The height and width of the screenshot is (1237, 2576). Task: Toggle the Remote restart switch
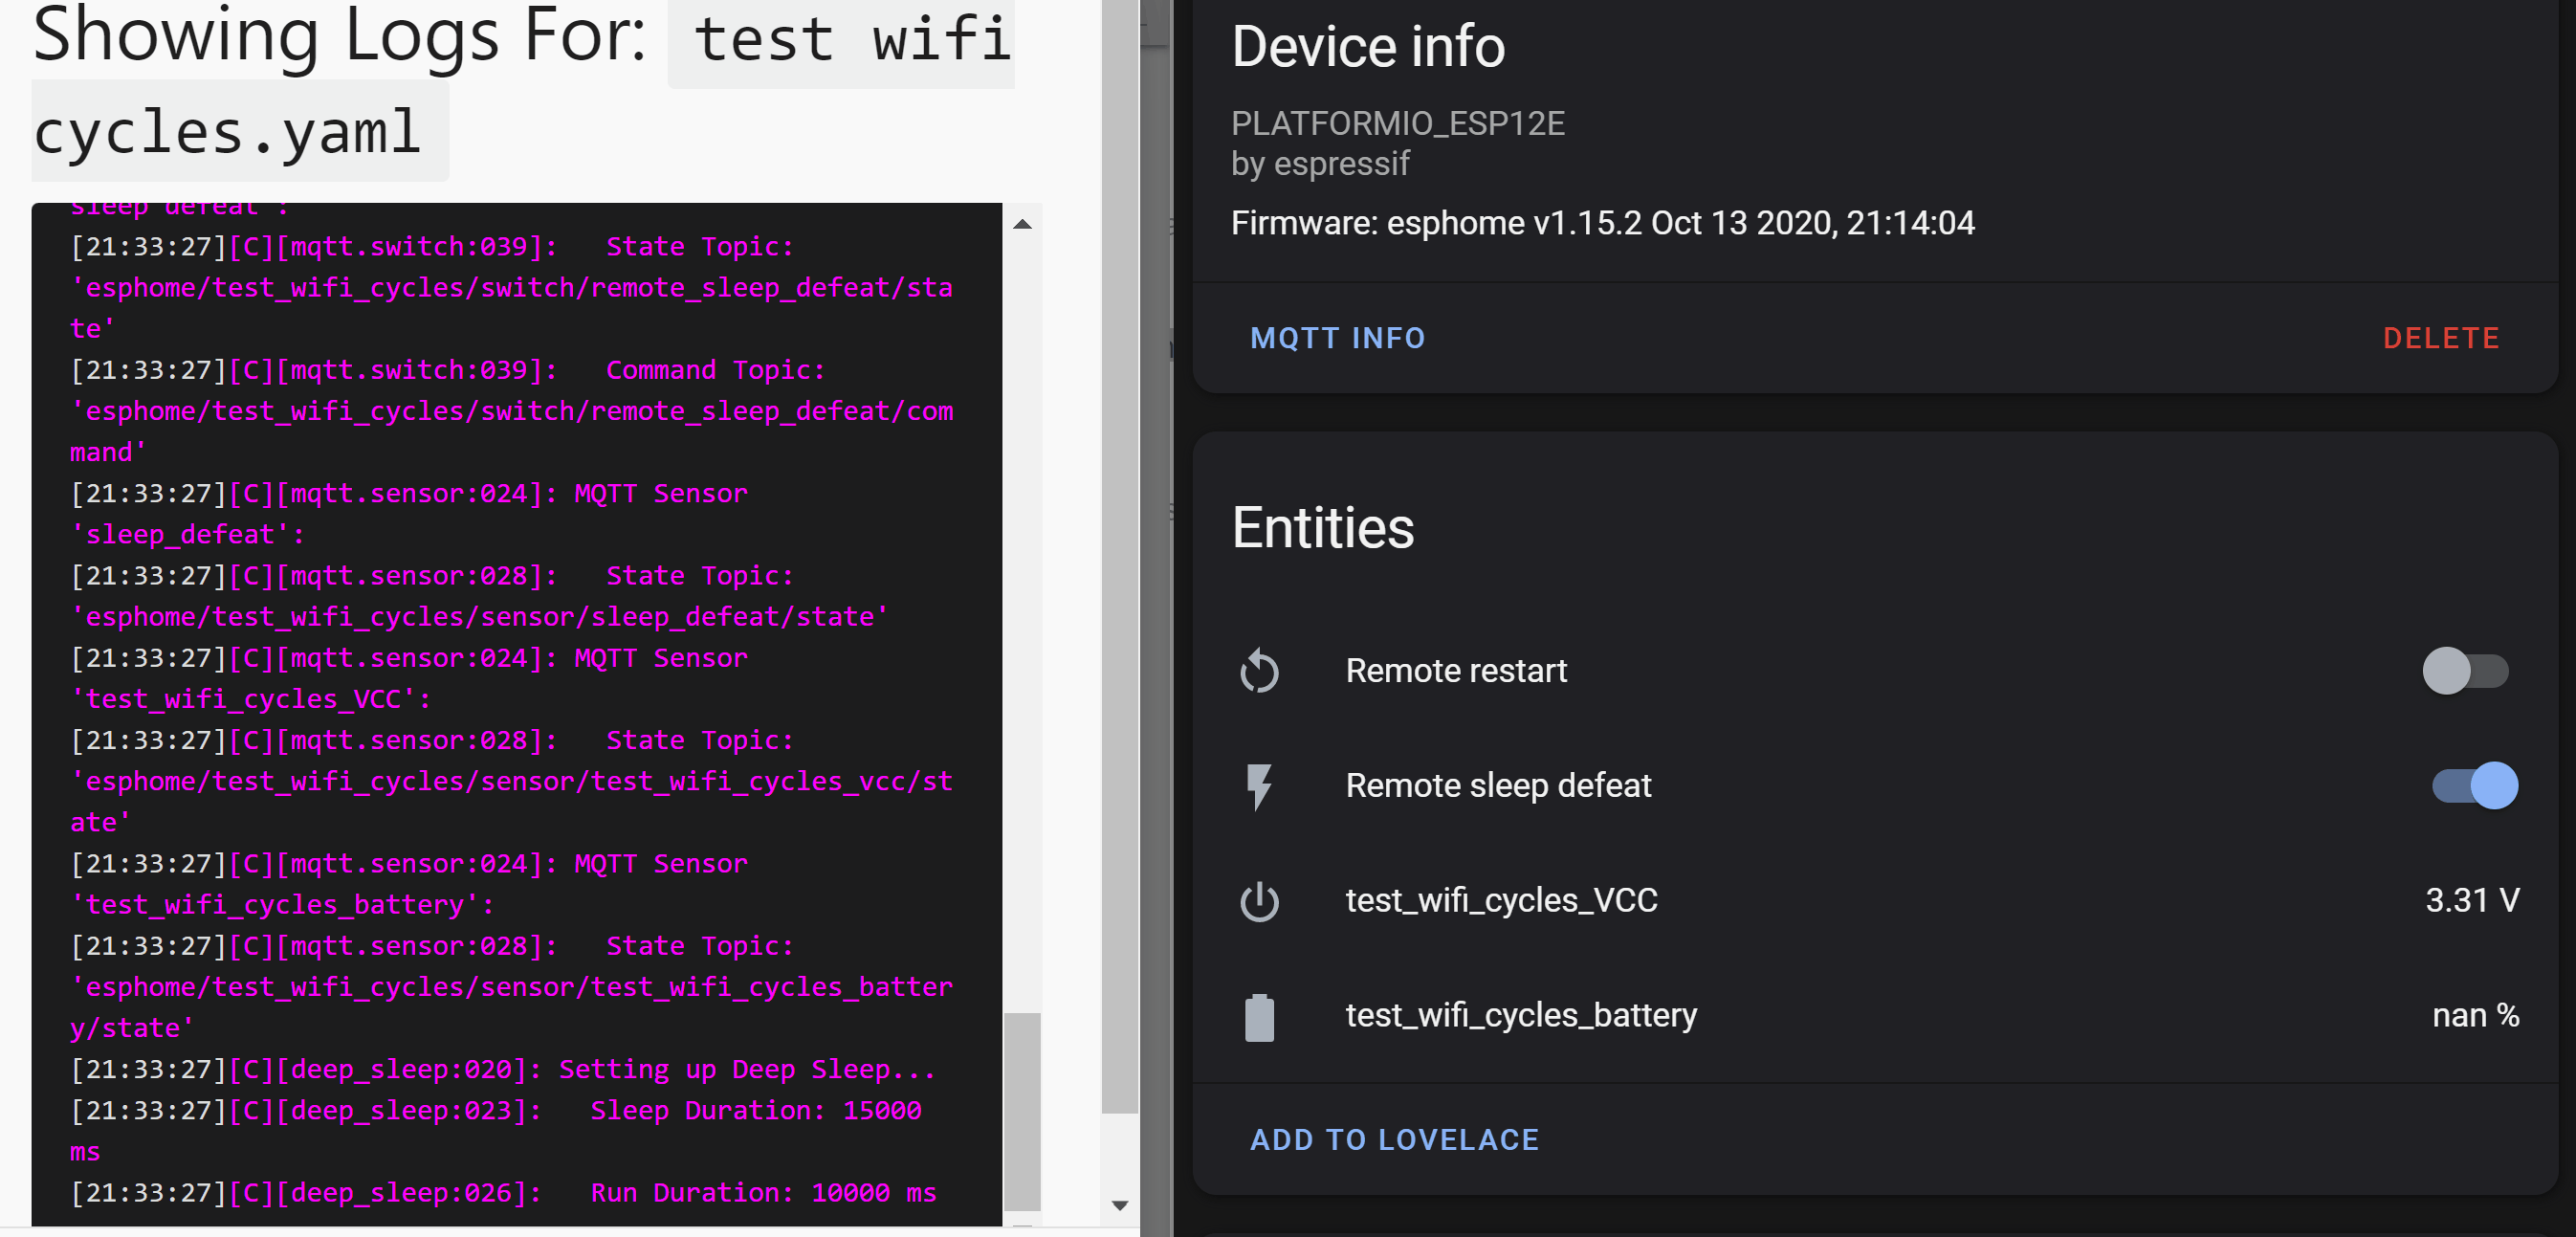tap(2465, 671)
